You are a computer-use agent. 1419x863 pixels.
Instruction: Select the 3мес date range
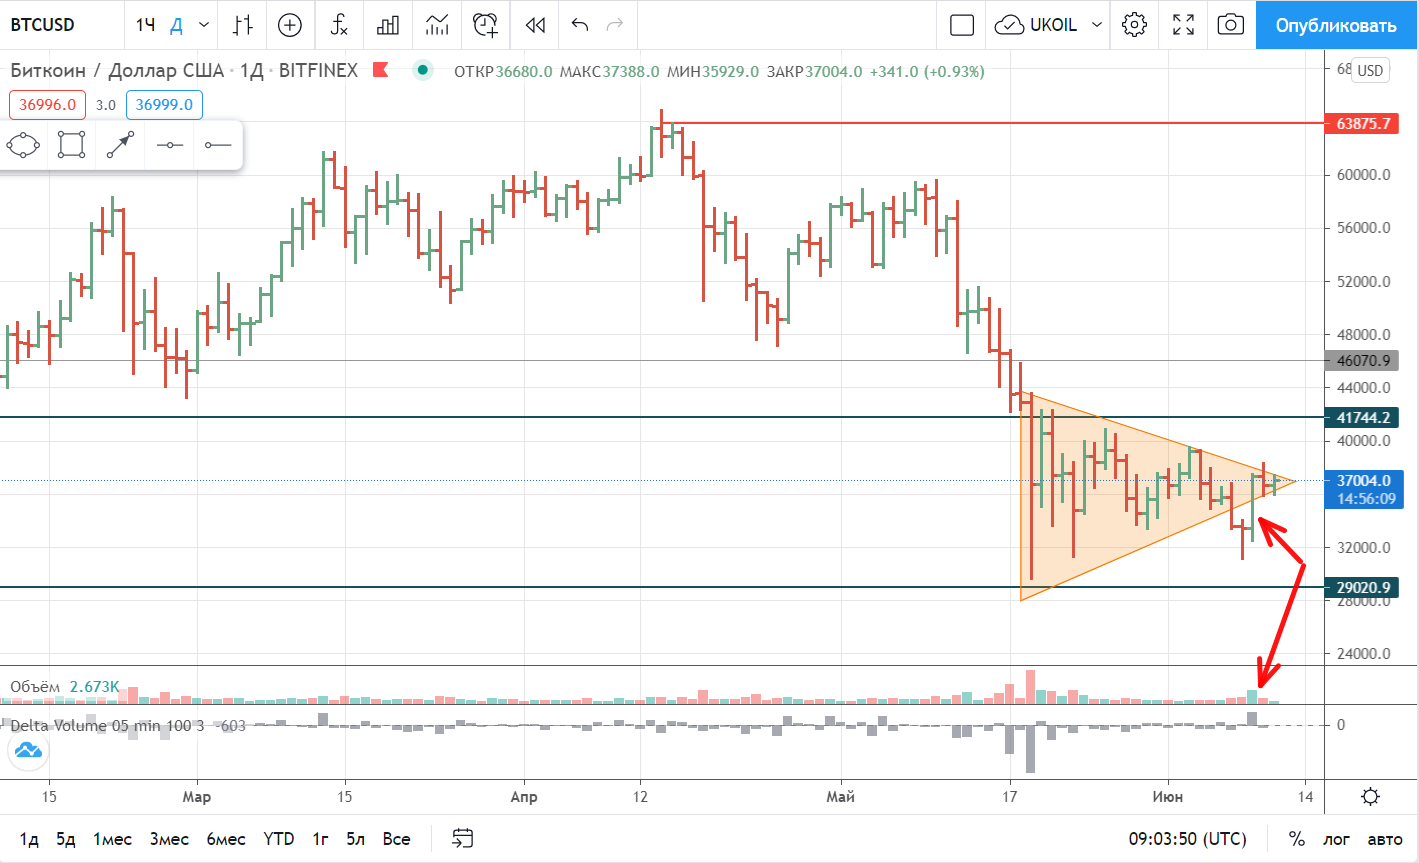169,839
